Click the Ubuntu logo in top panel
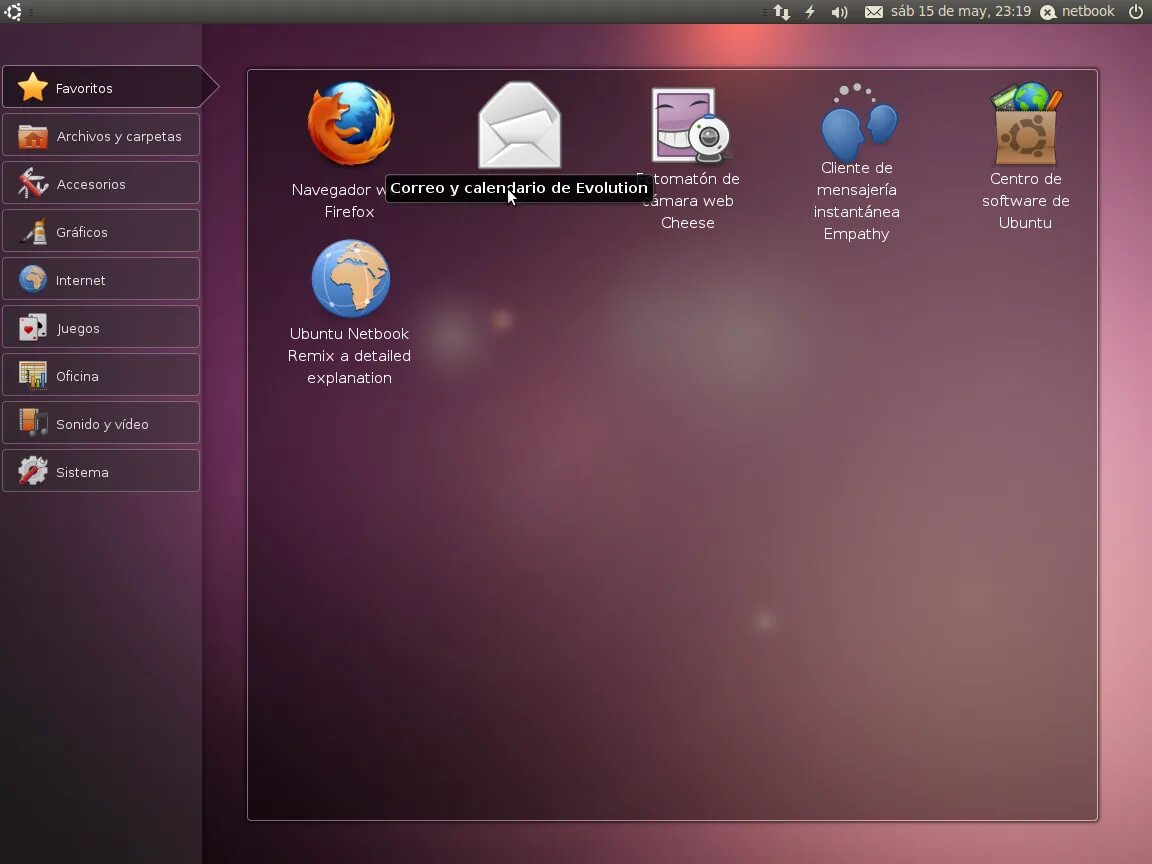Viewport: 1152px width, 864px height. [x=13, y=12]
